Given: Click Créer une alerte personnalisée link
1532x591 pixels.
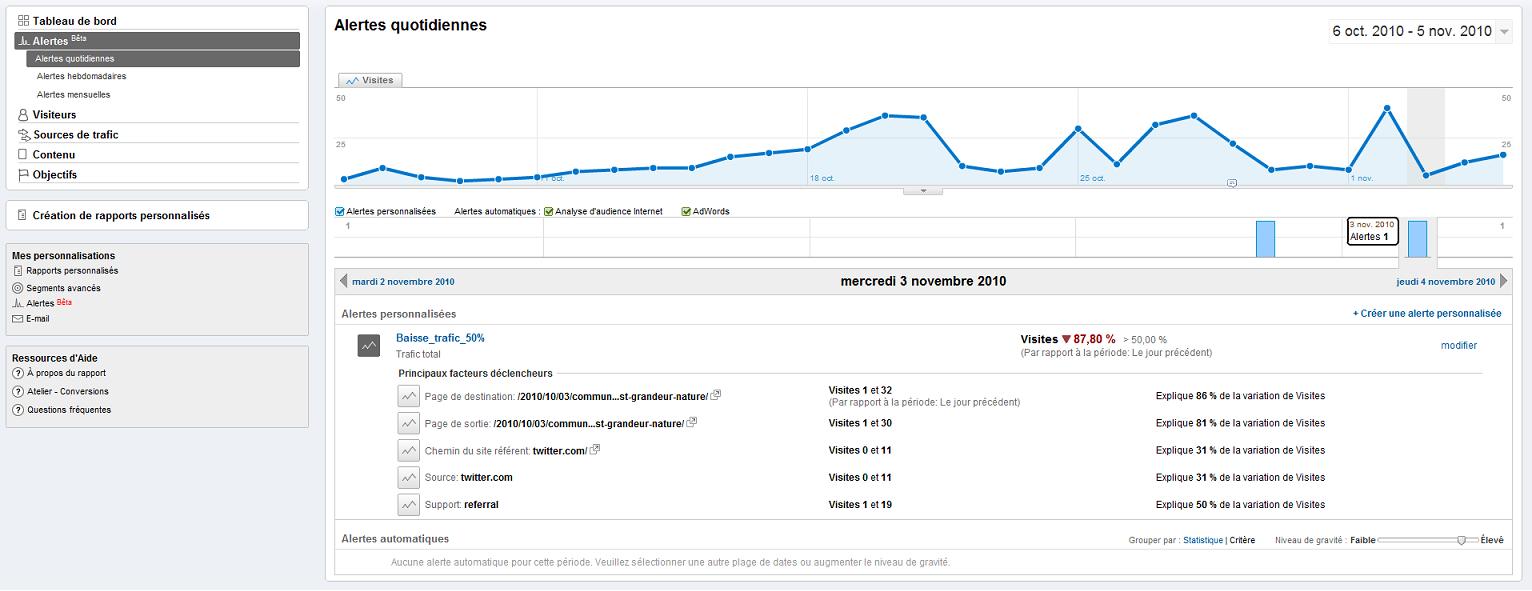Looking at the screenshot, I should click(1427, 314).
